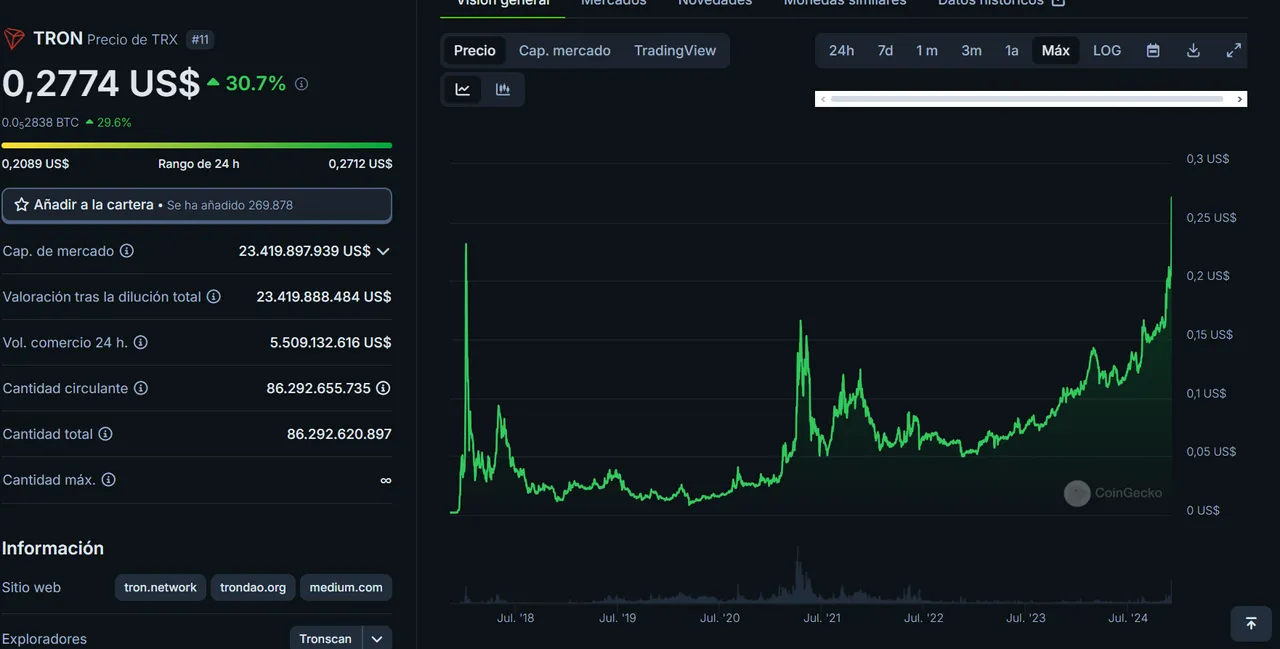Click right arrow of horizontal scrollbar
The height and width of the screenshot is (649, 1280).
(1240, 99)
